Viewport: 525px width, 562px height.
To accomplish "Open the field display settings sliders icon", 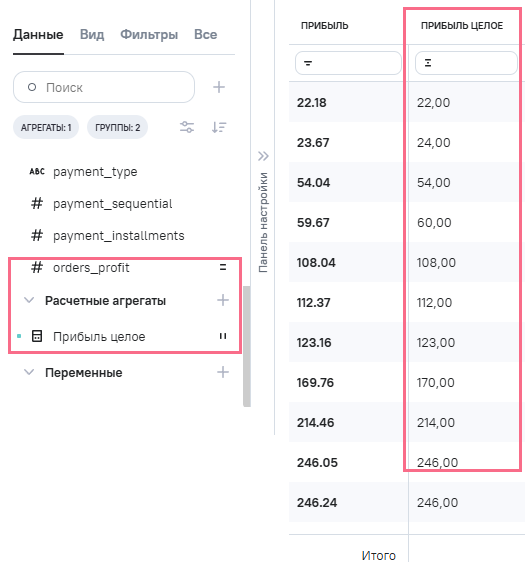I will pos(187,127).
